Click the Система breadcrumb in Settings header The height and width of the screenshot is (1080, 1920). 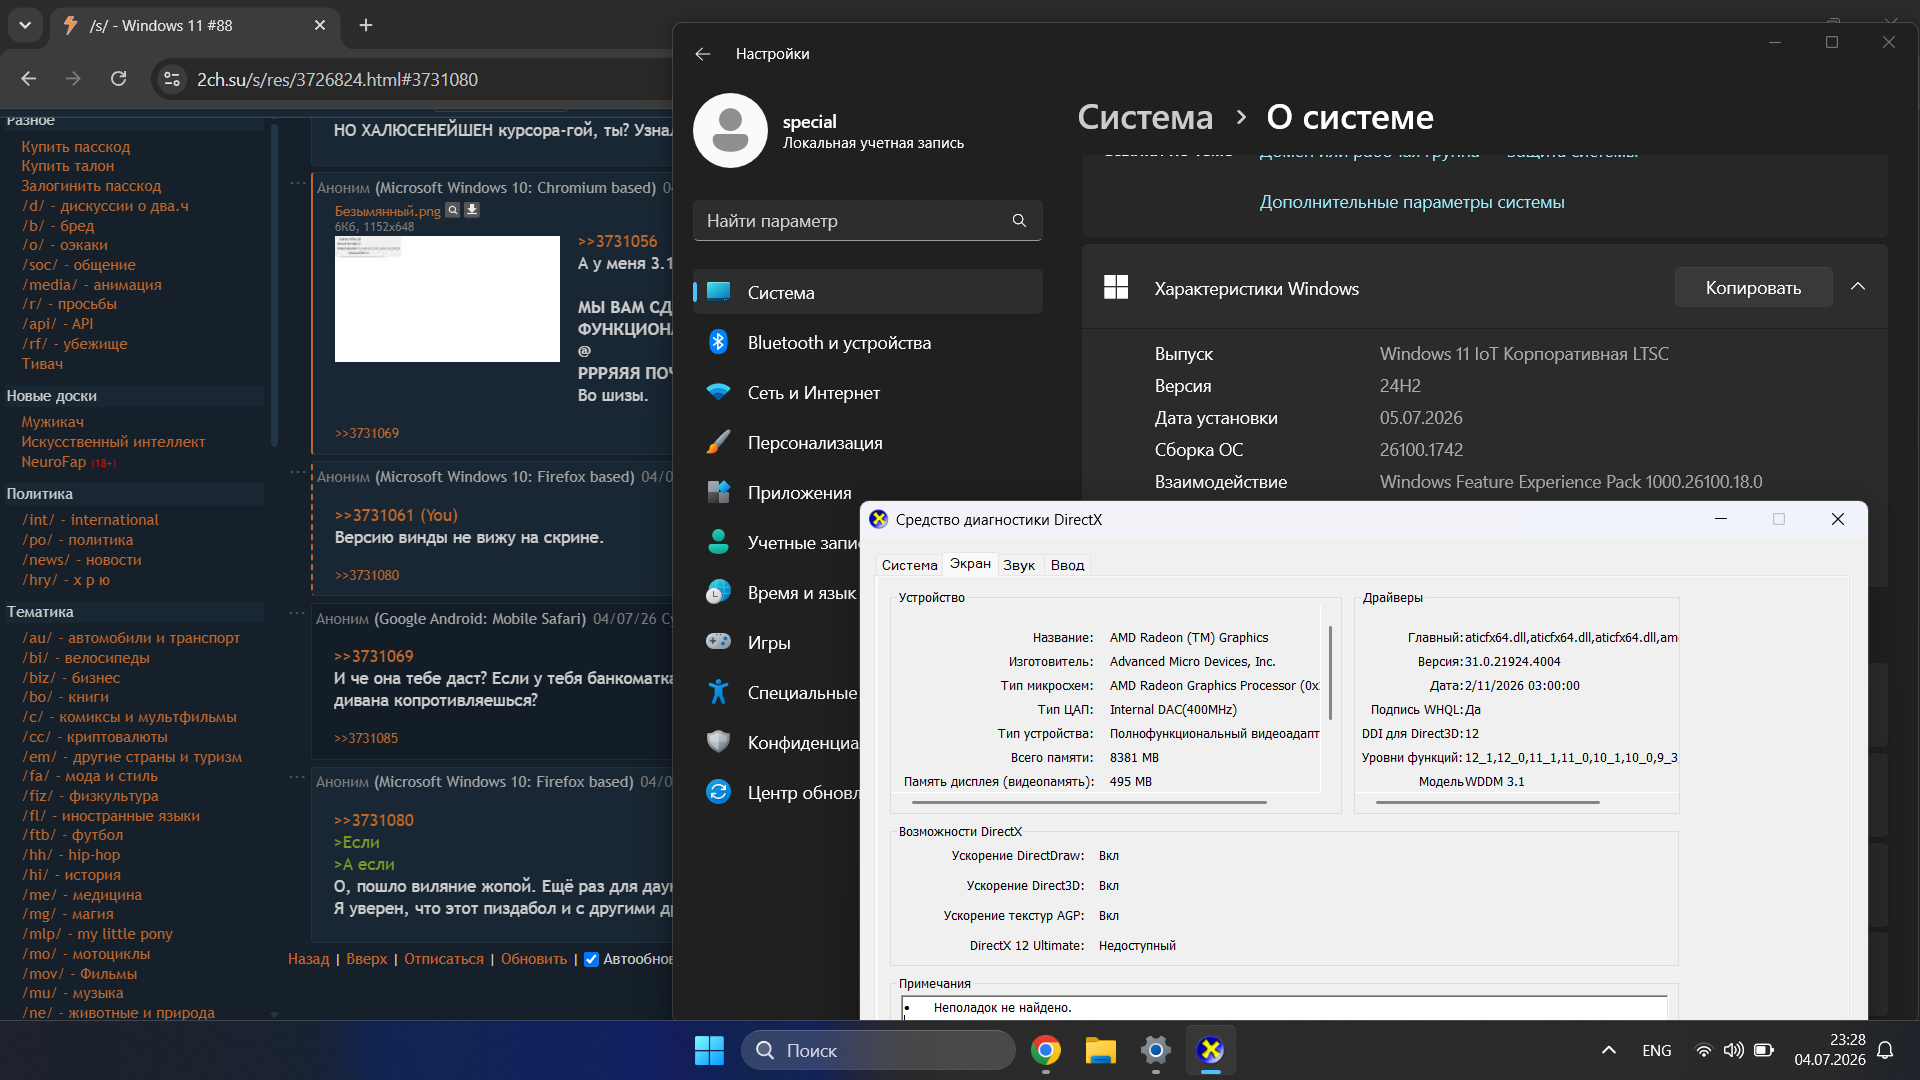tap(1145, 117)
